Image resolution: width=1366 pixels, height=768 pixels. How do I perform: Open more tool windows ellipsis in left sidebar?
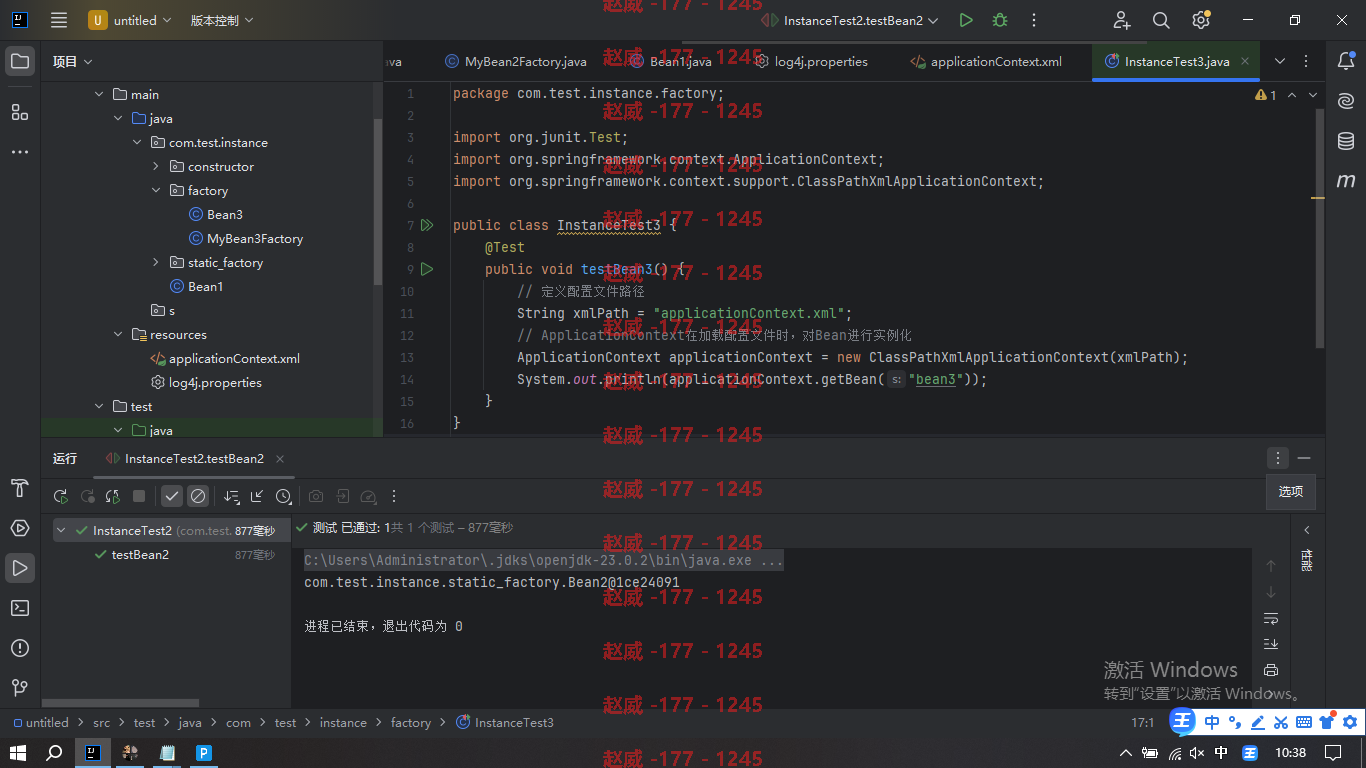tap(20, 152)
